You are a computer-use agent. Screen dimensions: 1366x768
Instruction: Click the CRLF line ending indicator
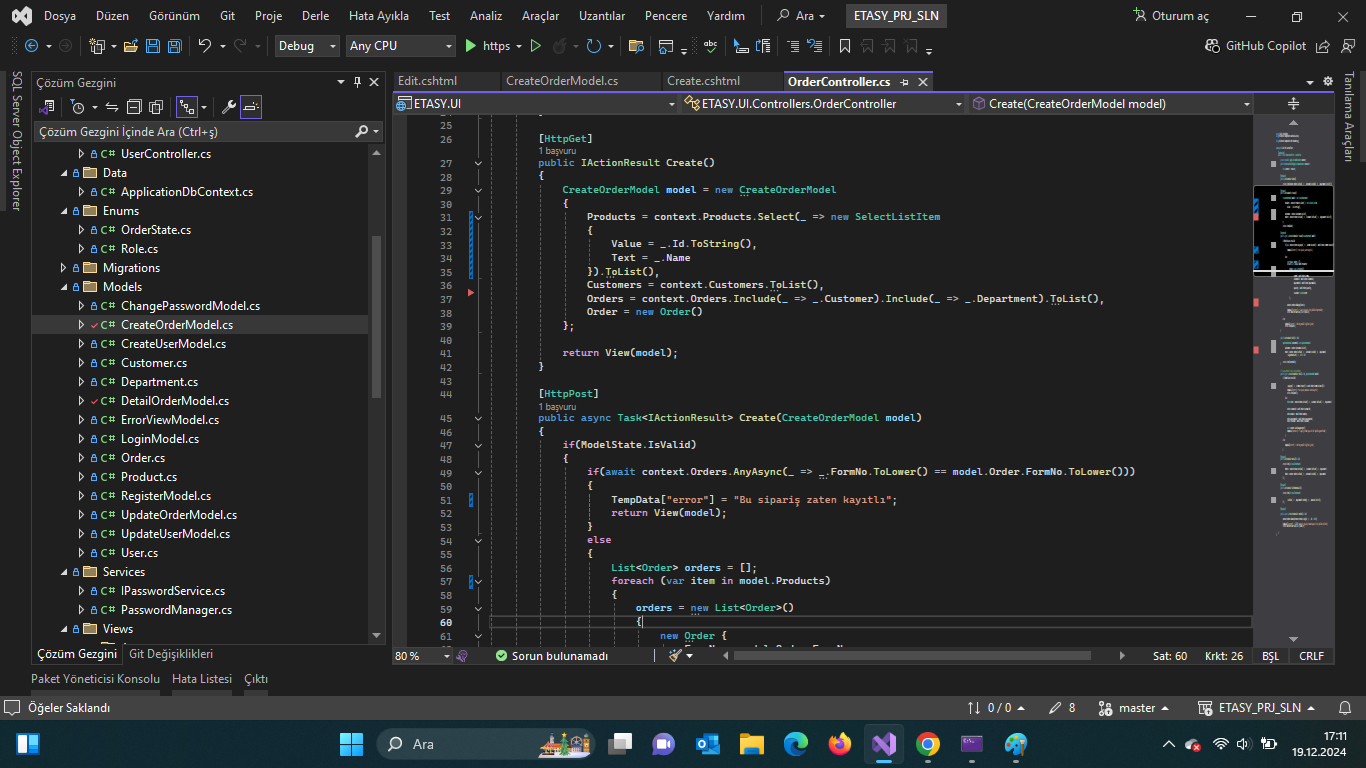point(1311,656)
